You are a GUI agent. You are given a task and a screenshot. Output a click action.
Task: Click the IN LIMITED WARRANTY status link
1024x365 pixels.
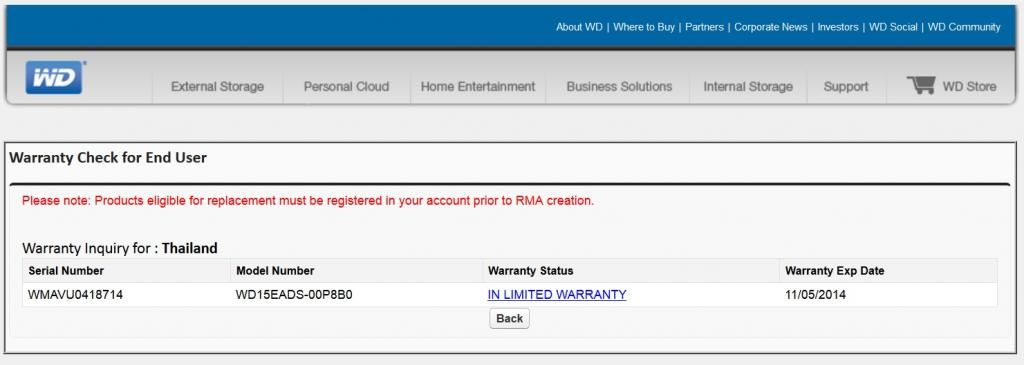(557, 294)
